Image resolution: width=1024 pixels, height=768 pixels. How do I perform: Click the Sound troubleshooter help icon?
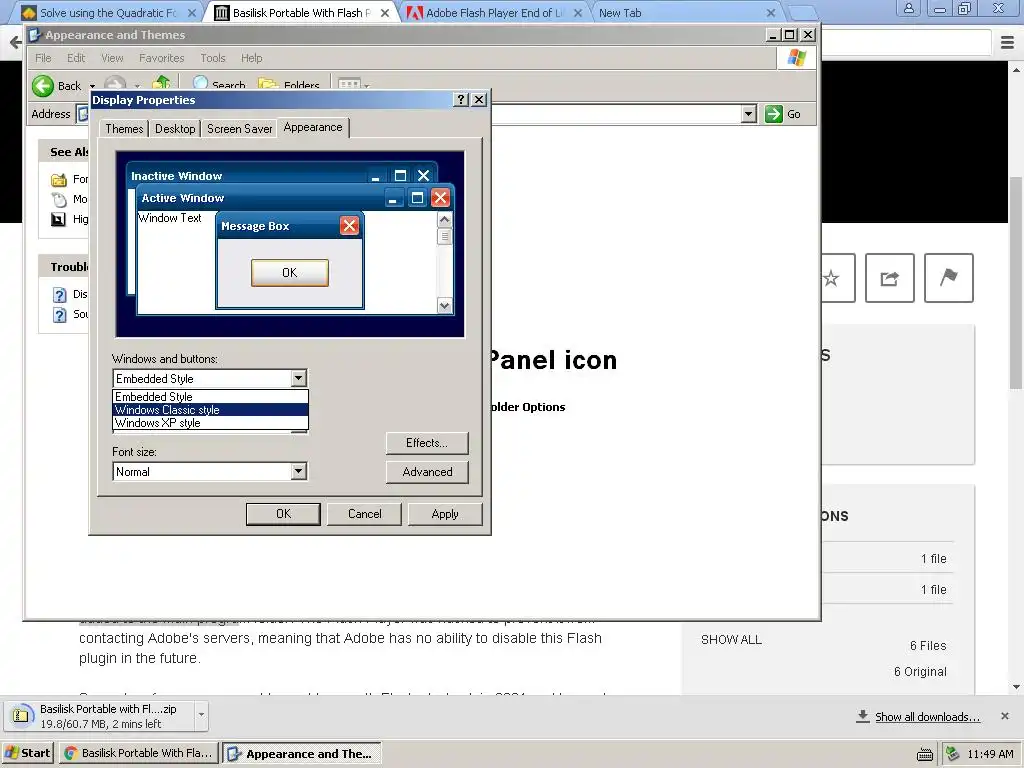pos(59,315)
